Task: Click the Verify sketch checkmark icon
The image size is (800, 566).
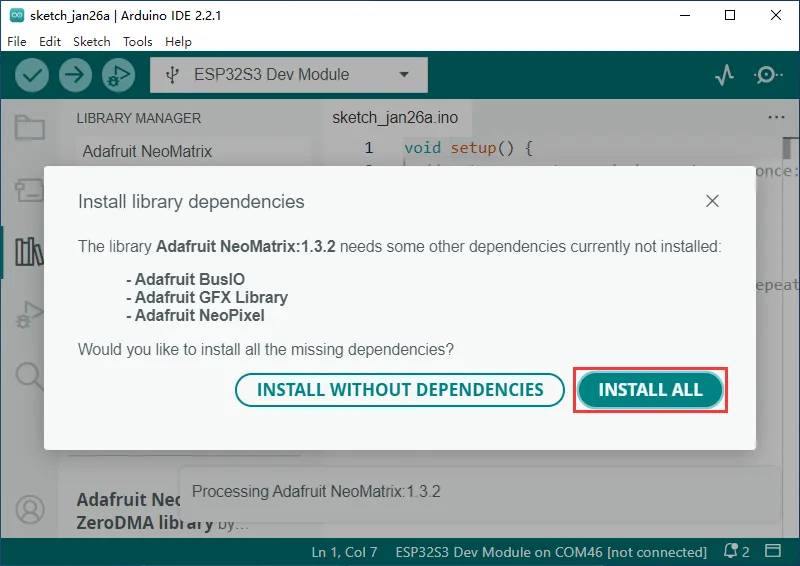Action: 32,75
